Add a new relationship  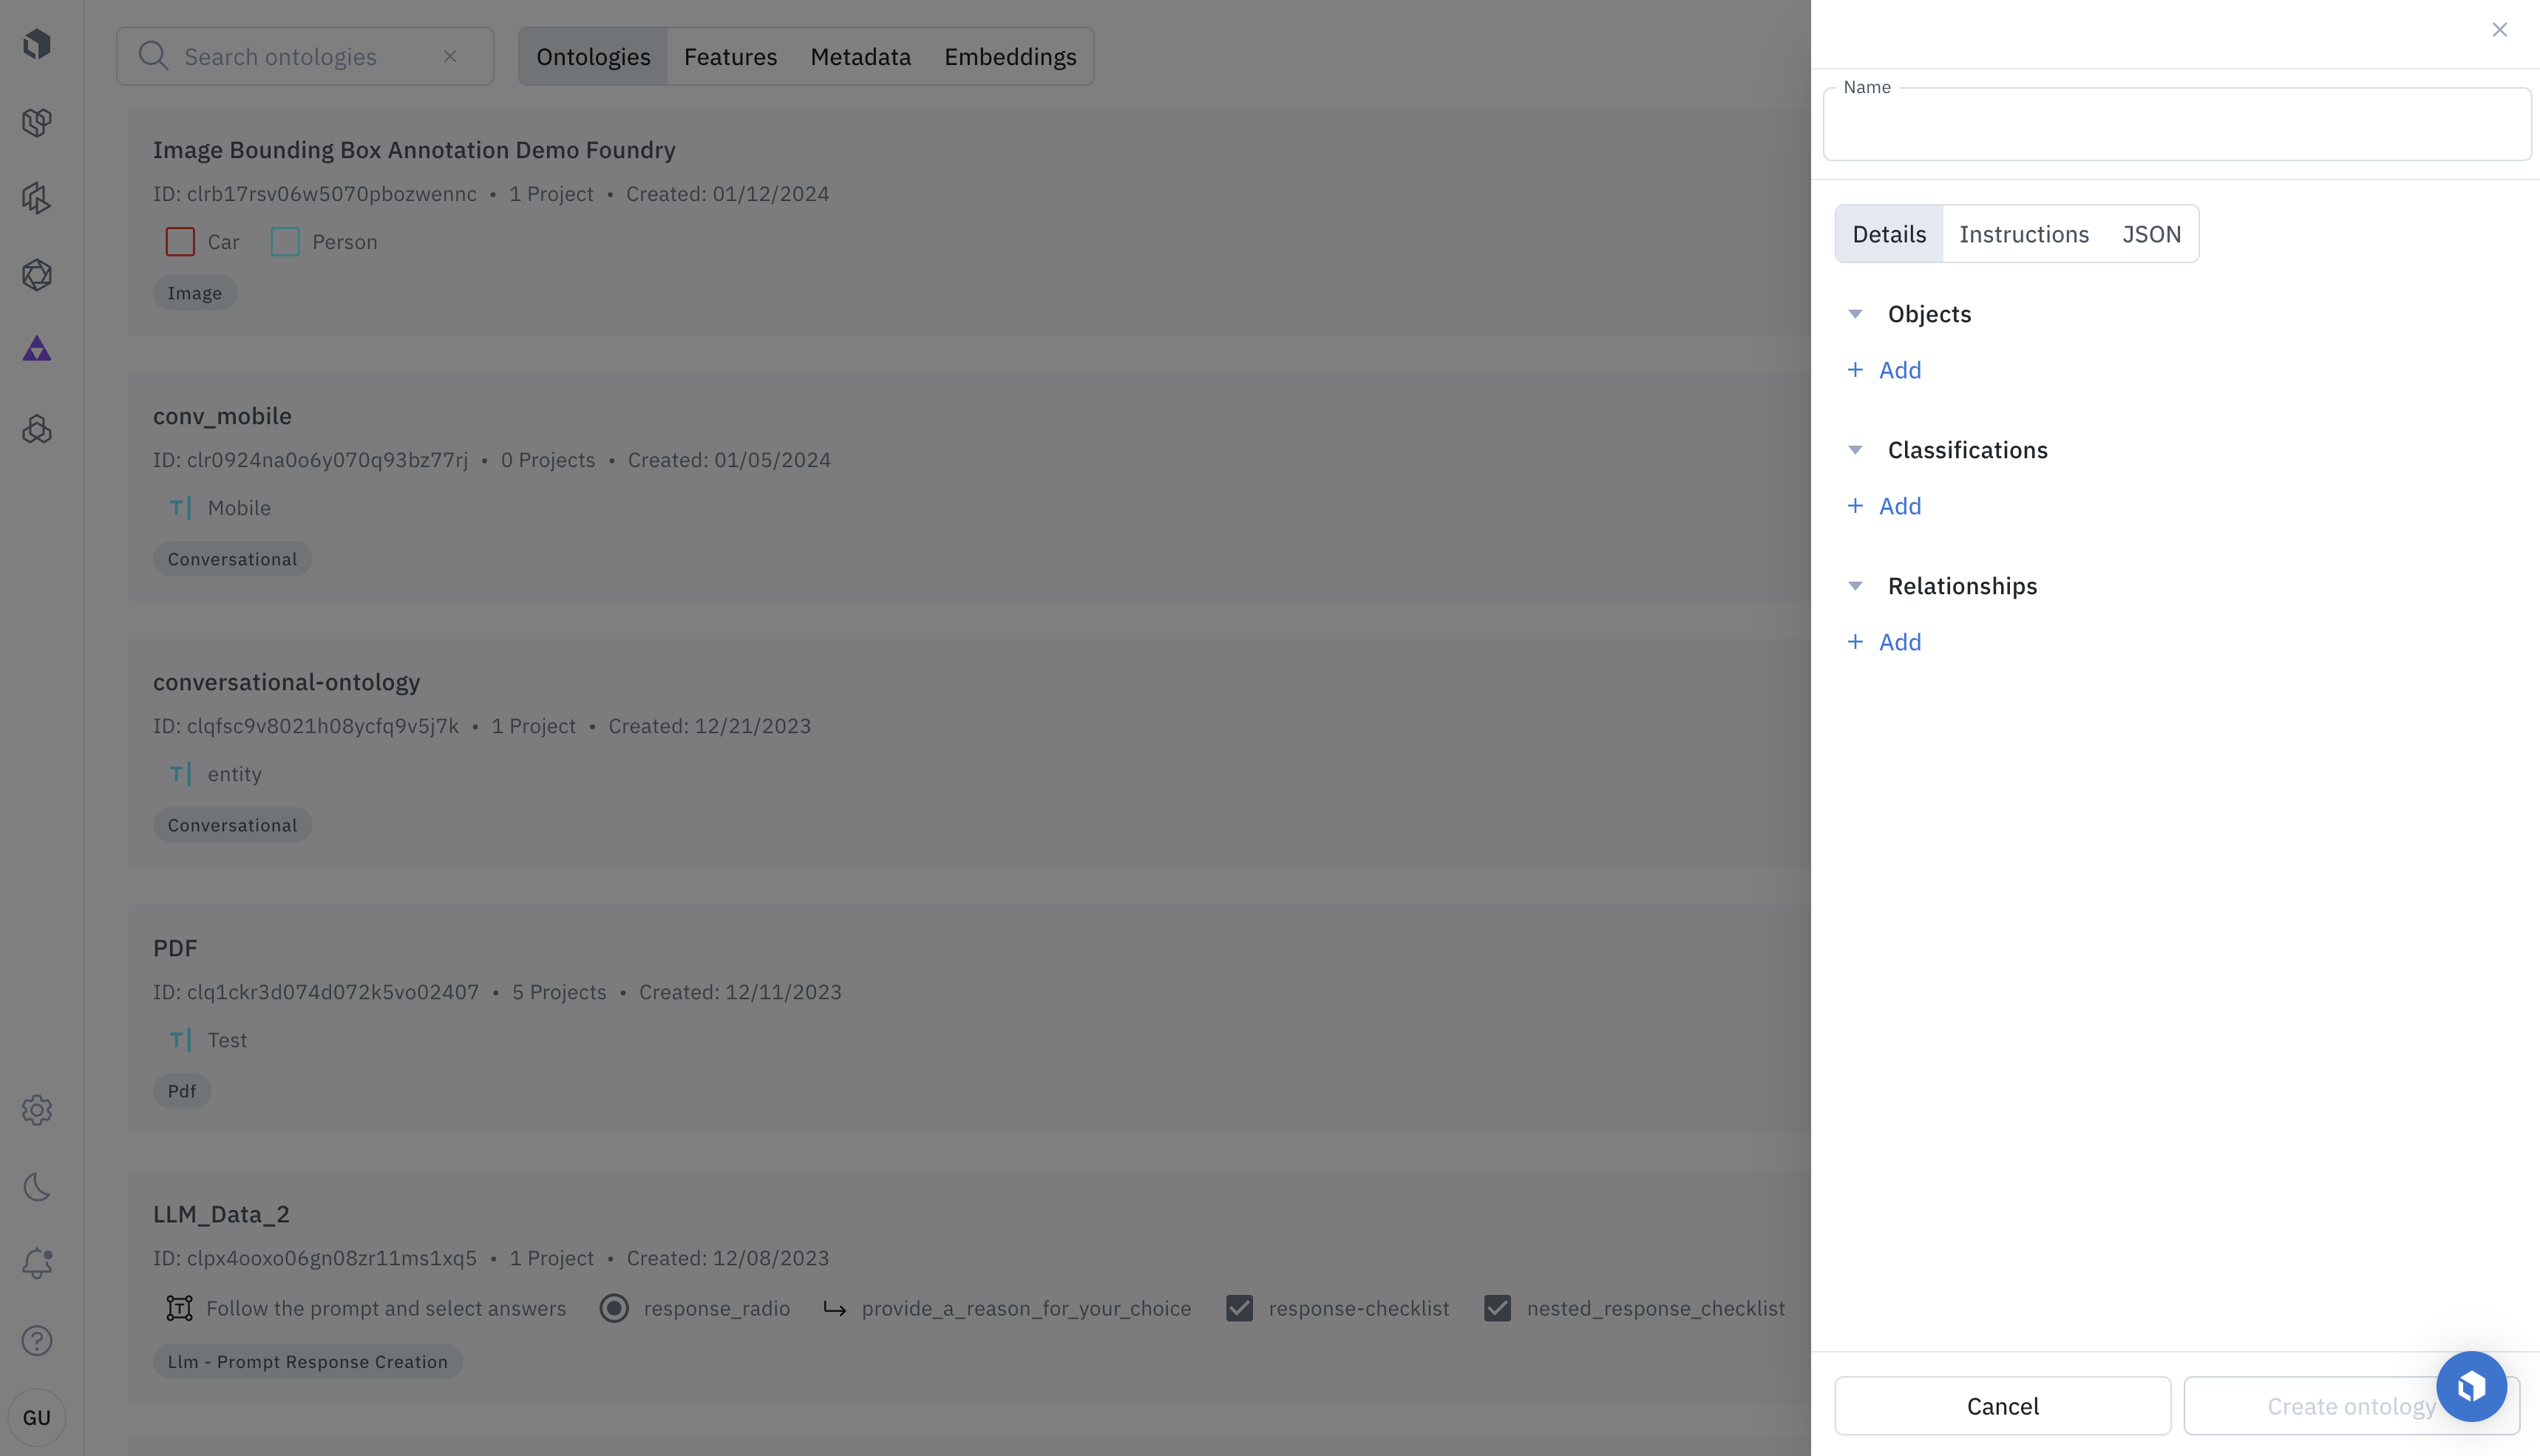(x=1884, y=642)
